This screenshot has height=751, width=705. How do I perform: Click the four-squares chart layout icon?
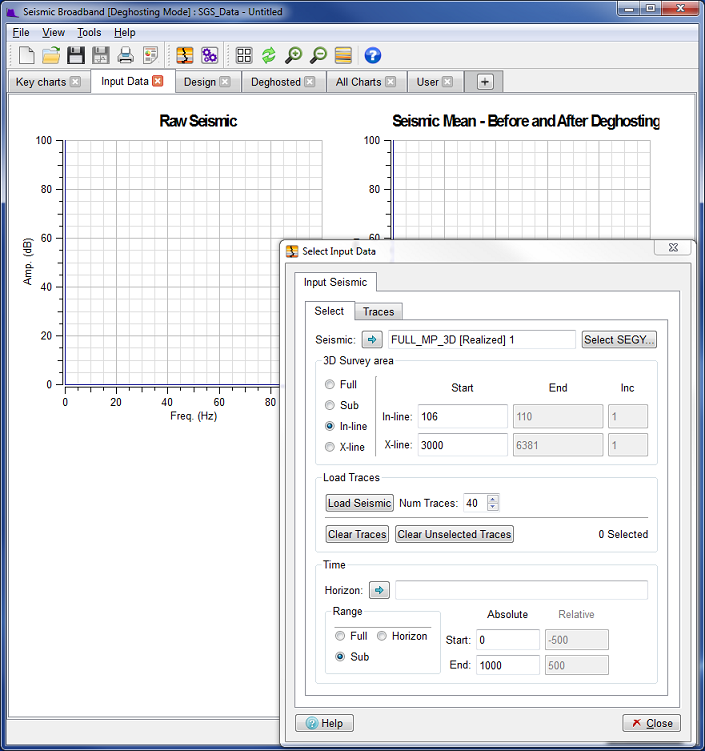[244, 55]
